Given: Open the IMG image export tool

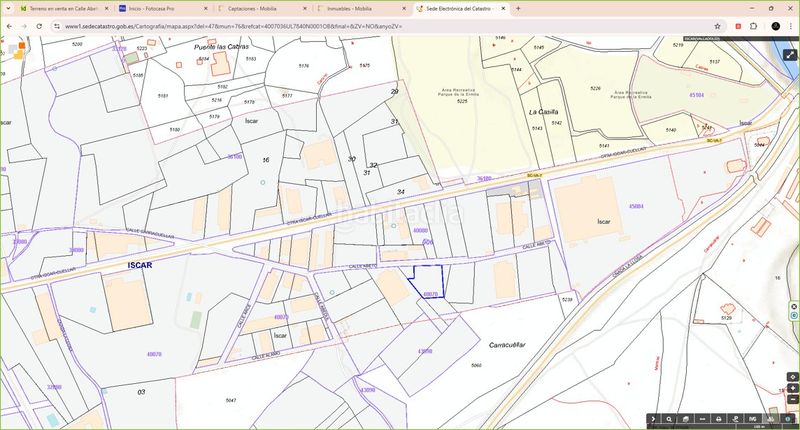Looking at the screenshot, I should point(753,419).
